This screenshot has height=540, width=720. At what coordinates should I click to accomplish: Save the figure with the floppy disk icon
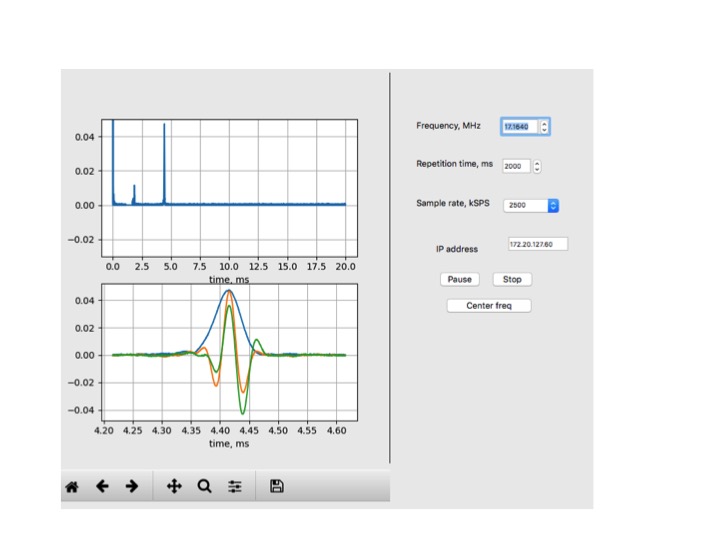277,487
